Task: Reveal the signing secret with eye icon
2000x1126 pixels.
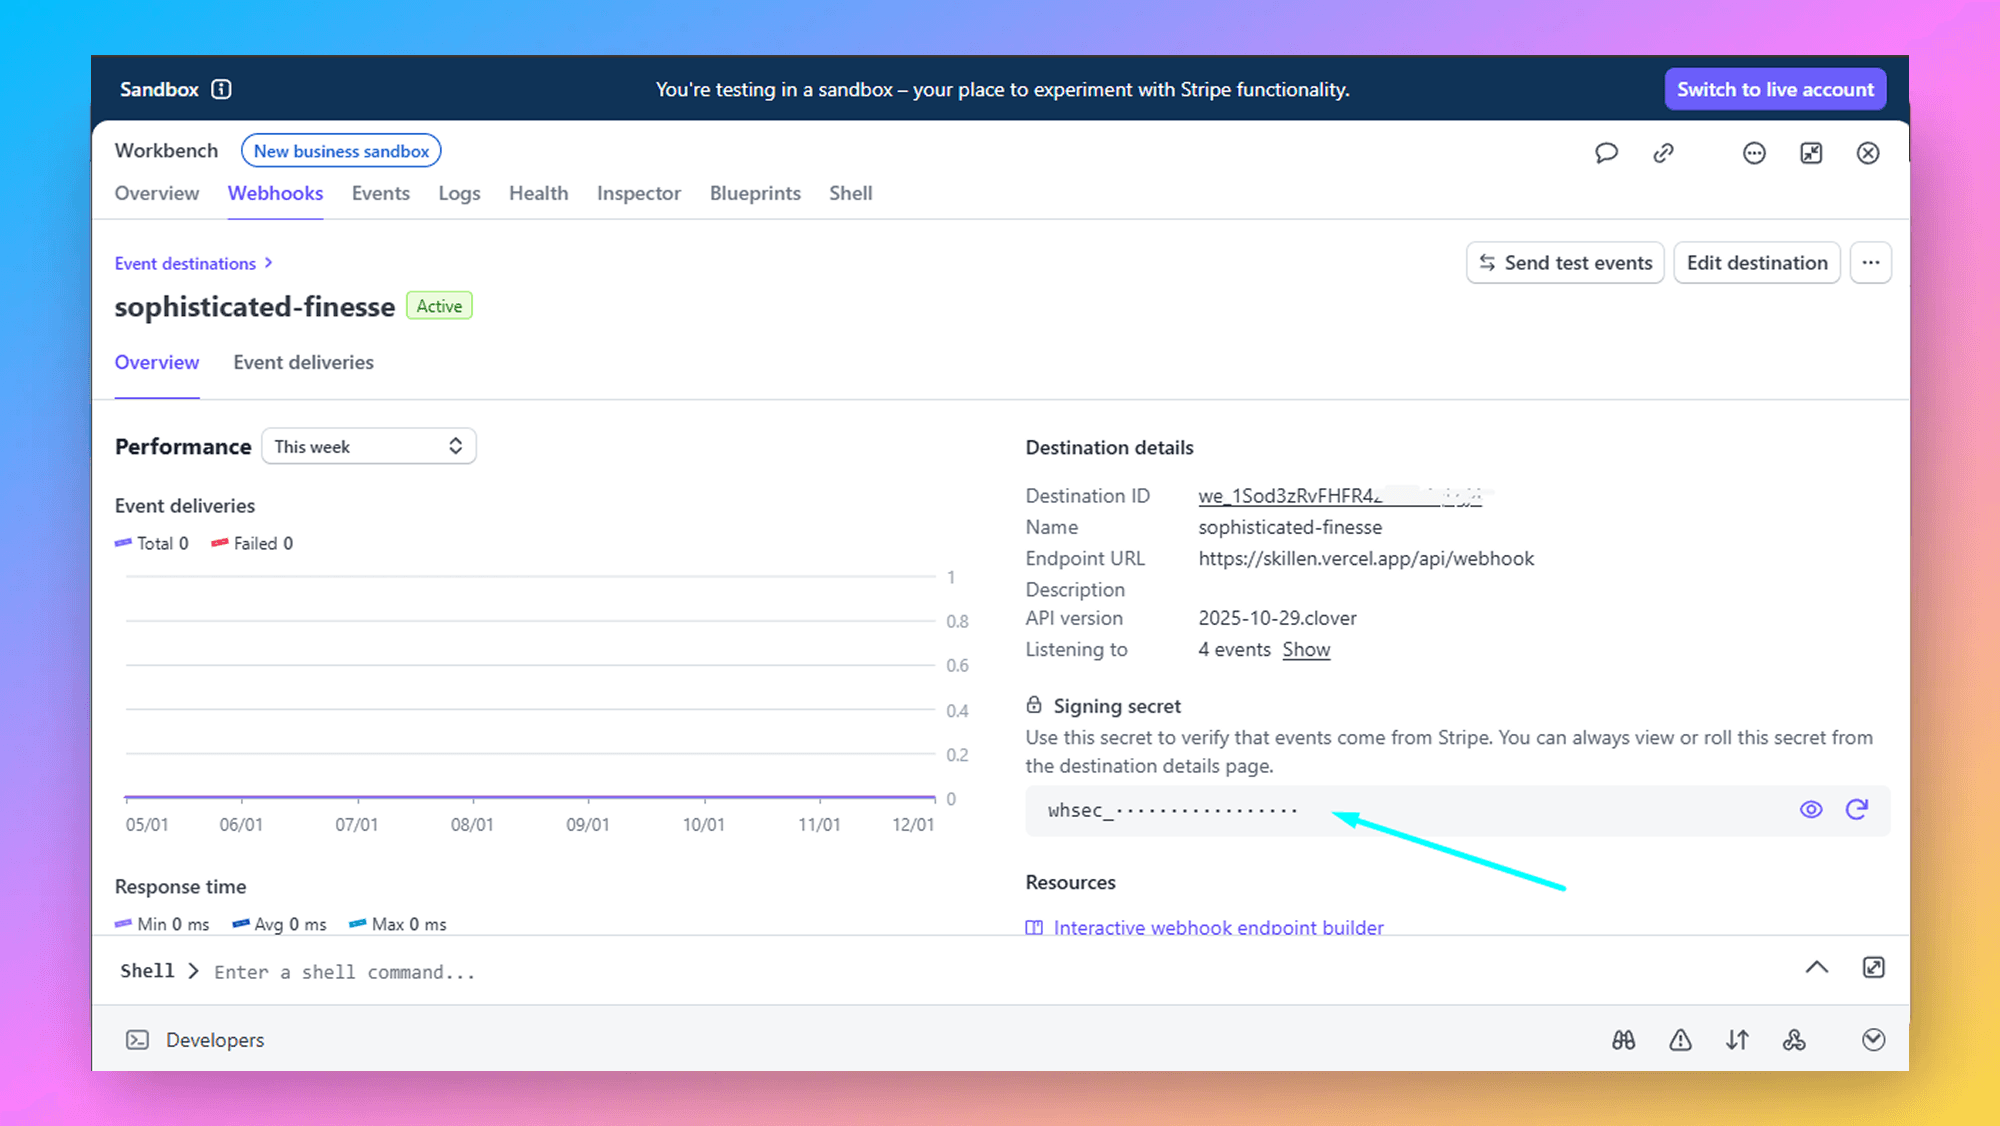Action: click(x=1811, y=810)
